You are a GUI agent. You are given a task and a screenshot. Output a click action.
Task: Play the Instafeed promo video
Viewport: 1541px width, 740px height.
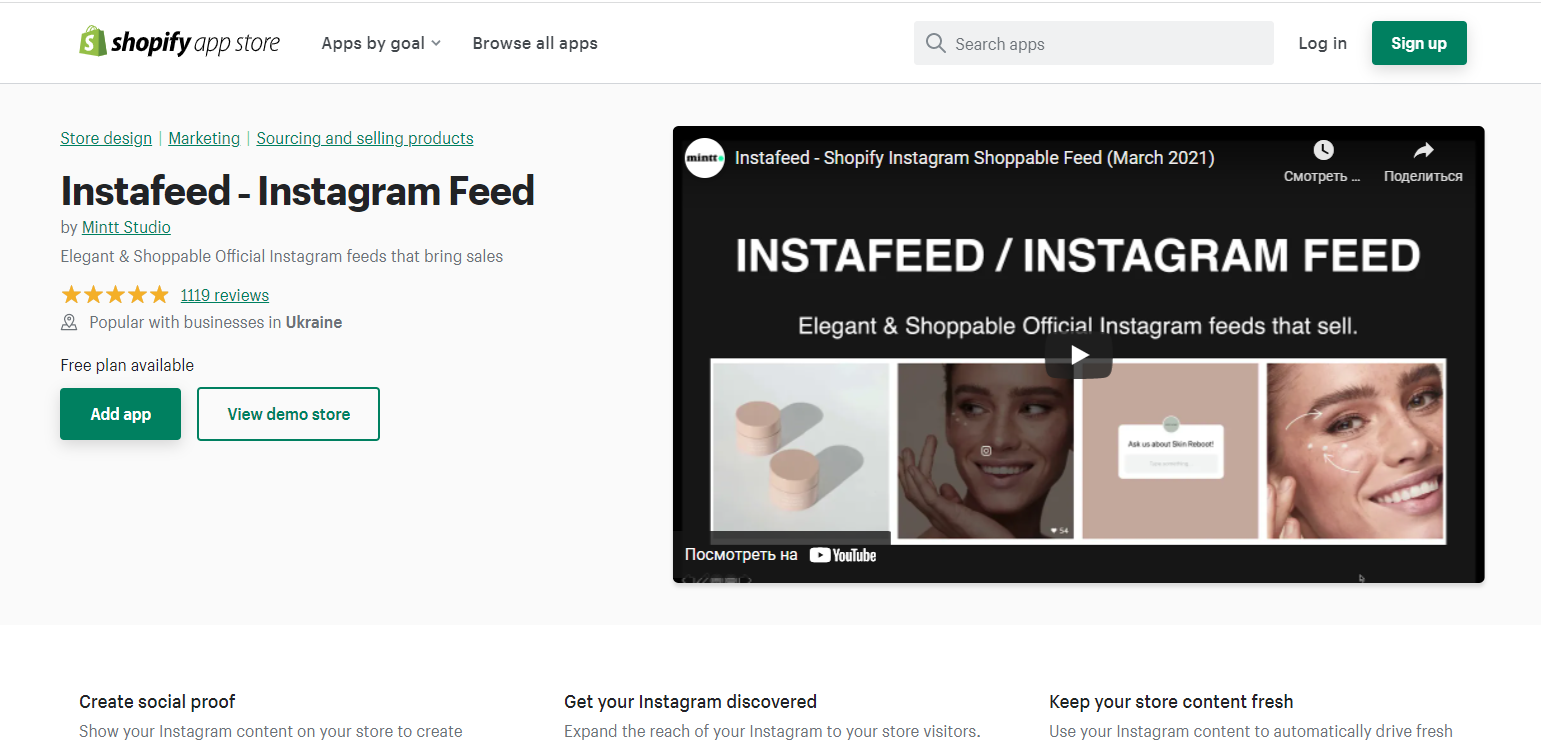1078,354
